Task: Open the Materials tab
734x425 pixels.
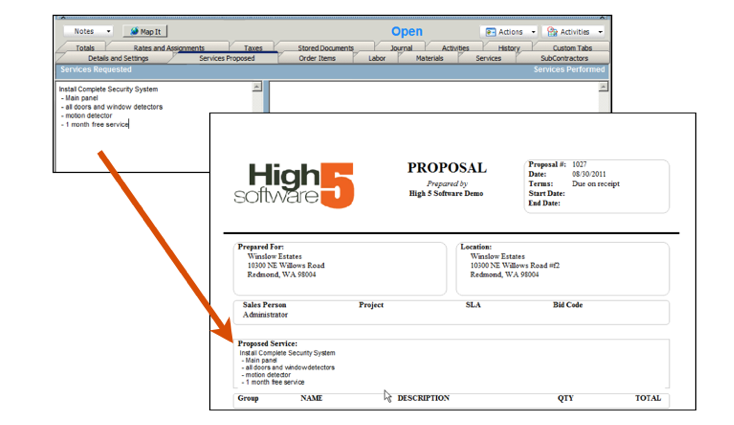Action: pos(429,58)
